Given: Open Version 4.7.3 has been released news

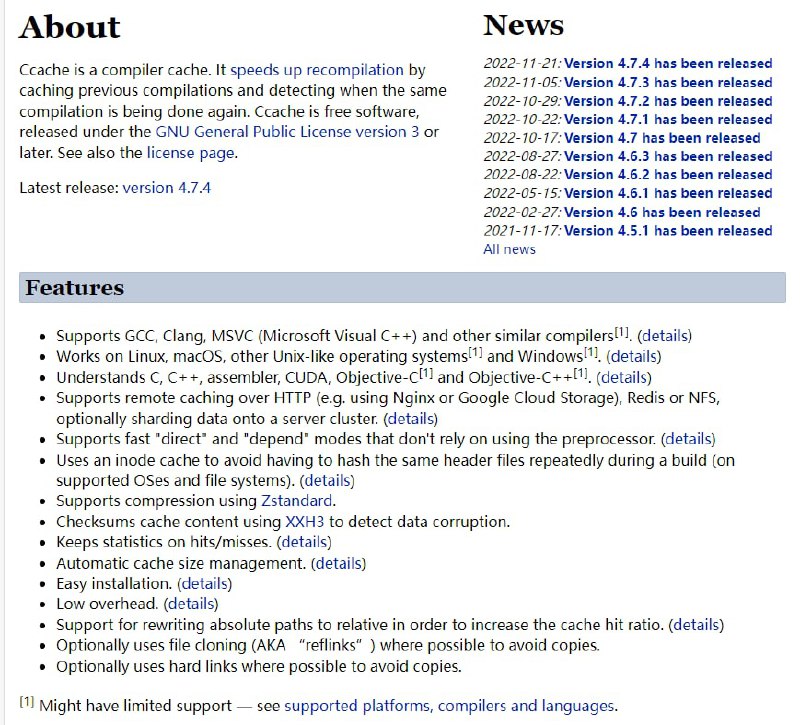Looking at the screenshot, I should (667, 83).
